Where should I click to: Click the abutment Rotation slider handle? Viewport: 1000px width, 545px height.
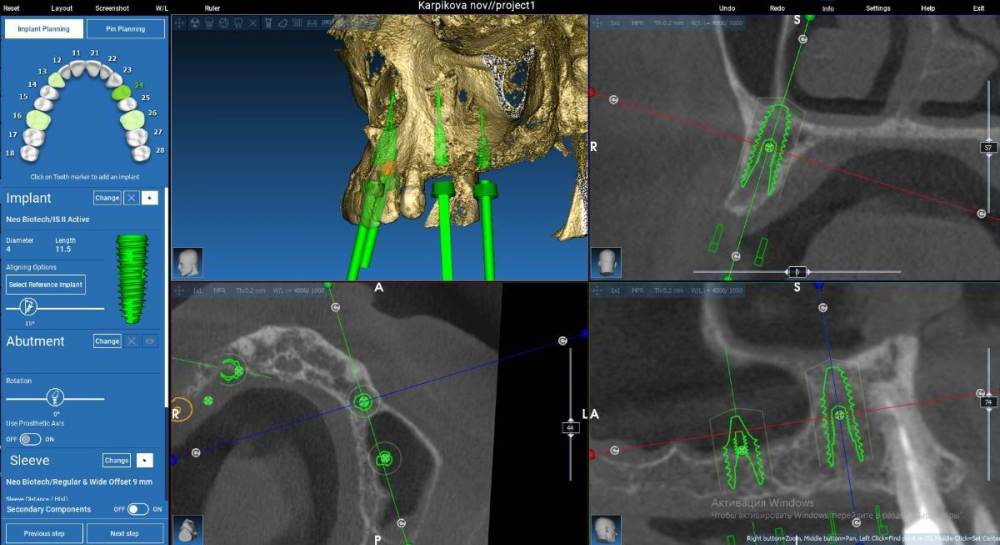(x=56, y=396)
